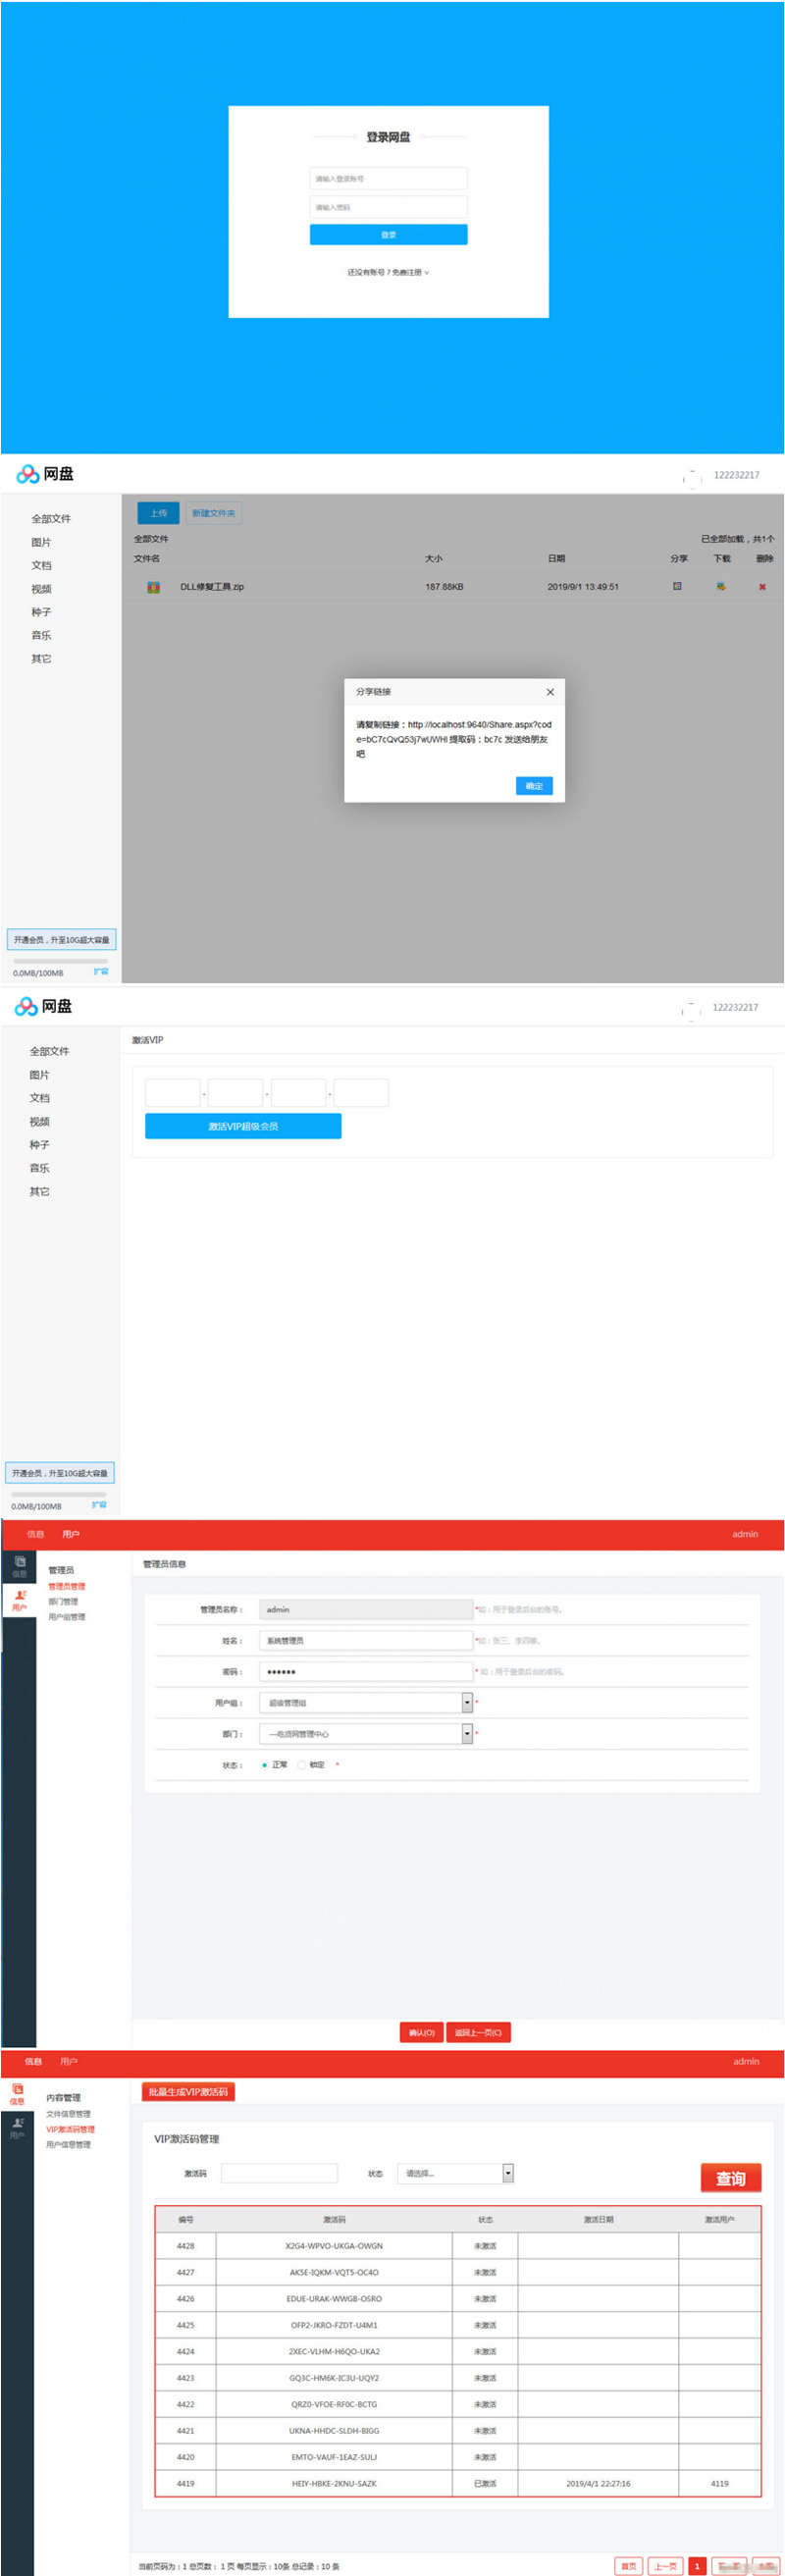
Task: Select the 正常 status radio button
Action: click(265, 1765)
